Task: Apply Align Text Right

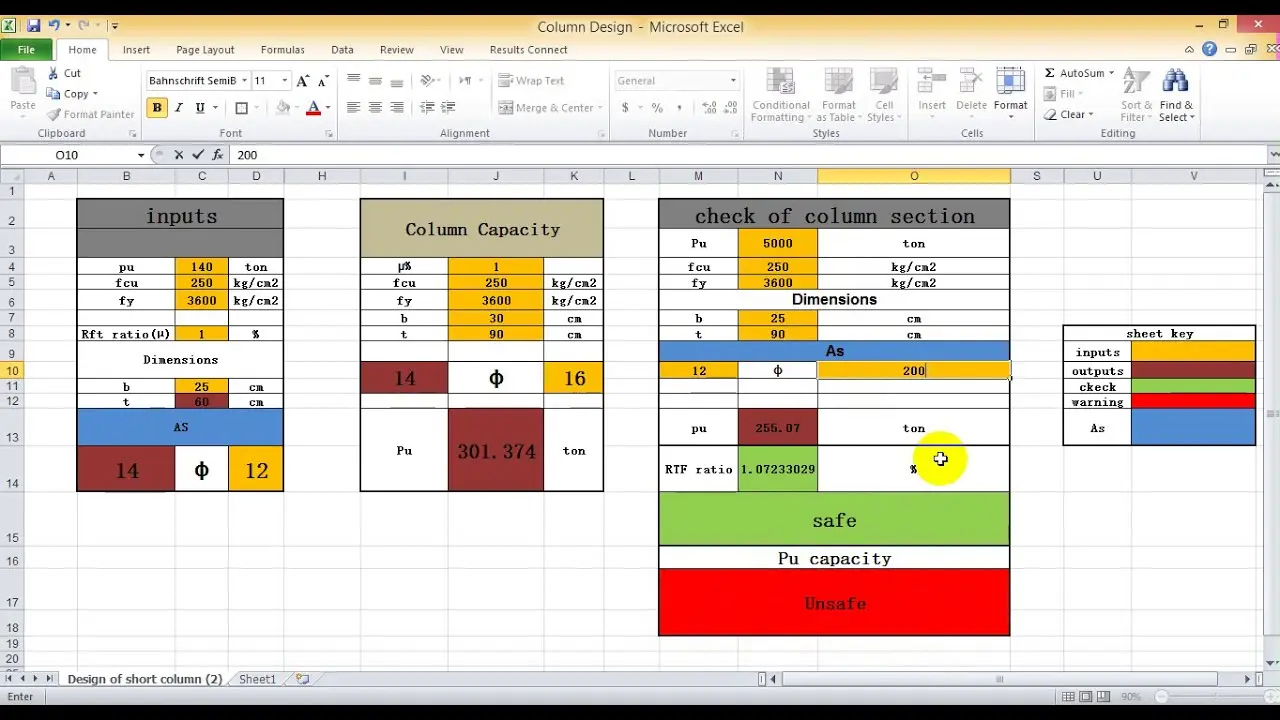Action: click(397, 108)
